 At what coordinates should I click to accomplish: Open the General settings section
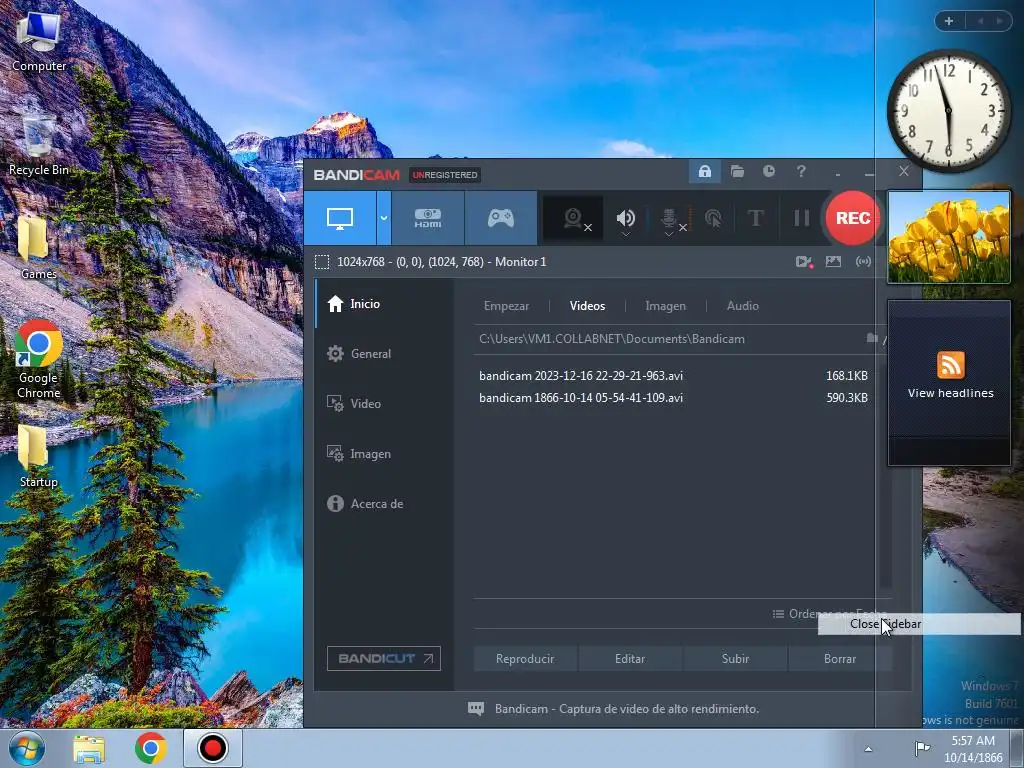(384, 354)
